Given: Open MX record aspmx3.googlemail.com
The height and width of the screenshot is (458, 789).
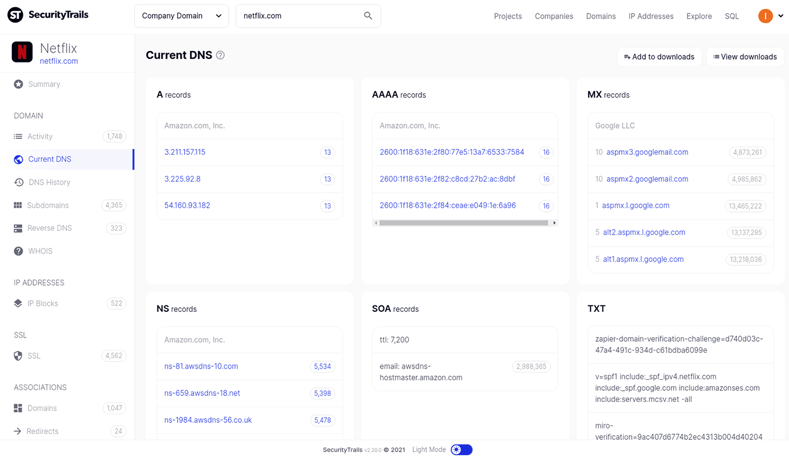Looking at the screenshot, I should [647, 152].
